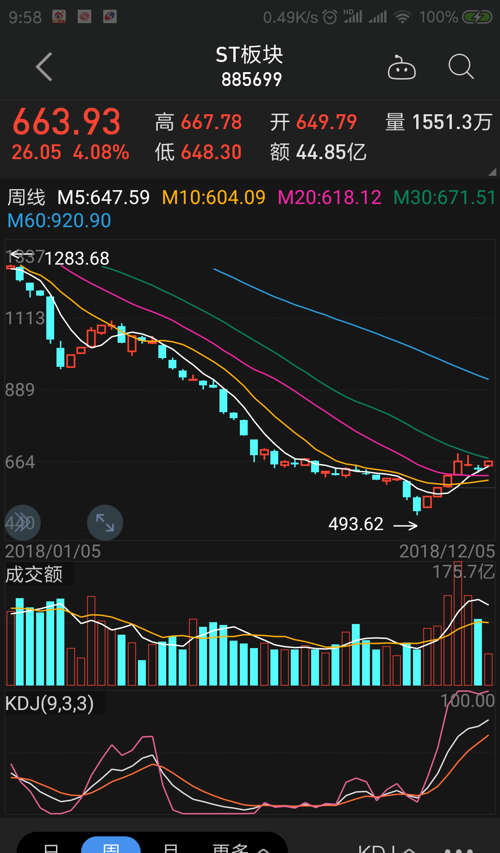
Task: Expand quote details corner triangle
Action: pyautogui.click(x=493, y=172)
